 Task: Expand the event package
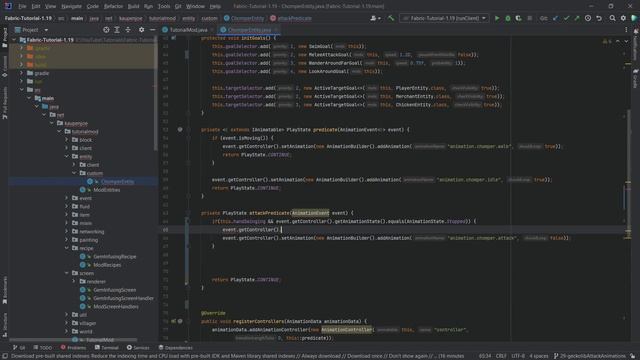point(67,198)
